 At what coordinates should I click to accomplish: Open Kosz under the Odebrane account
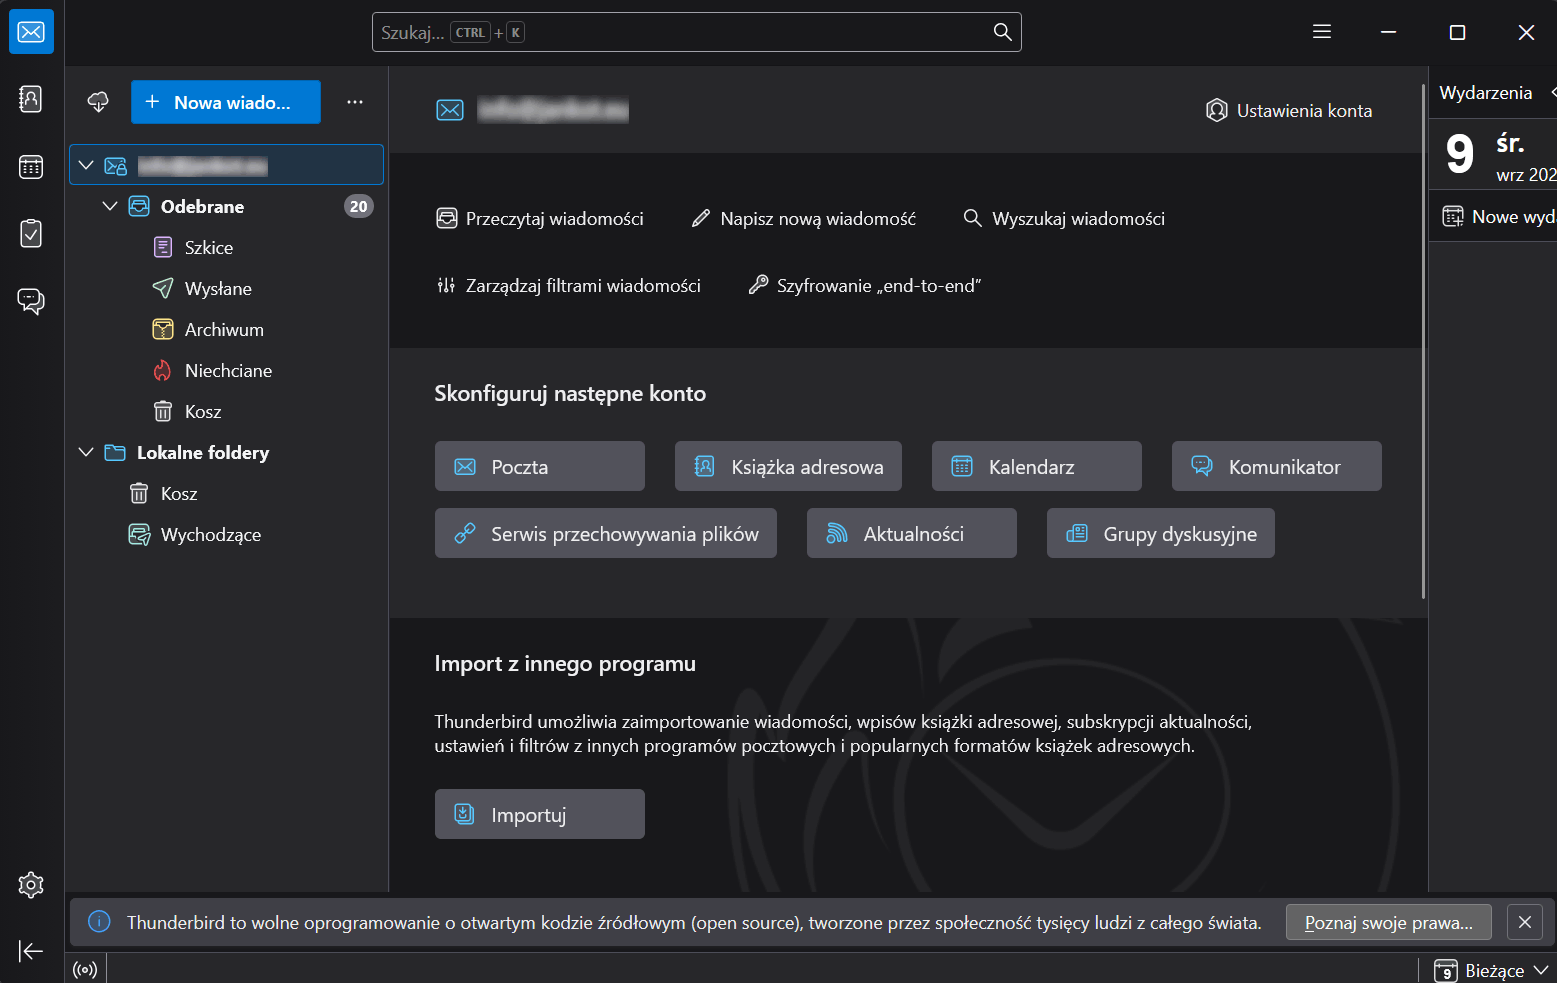pos(227,411)
